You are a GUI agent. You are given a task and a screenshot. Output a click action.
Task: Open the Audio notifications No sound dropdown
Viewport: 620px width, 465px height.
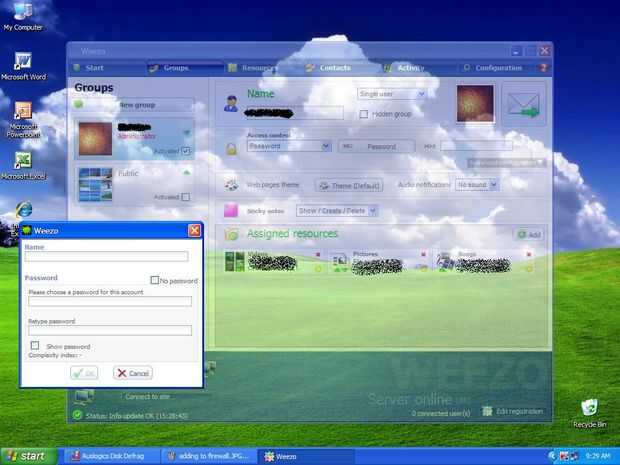click(x=476, y=185)
